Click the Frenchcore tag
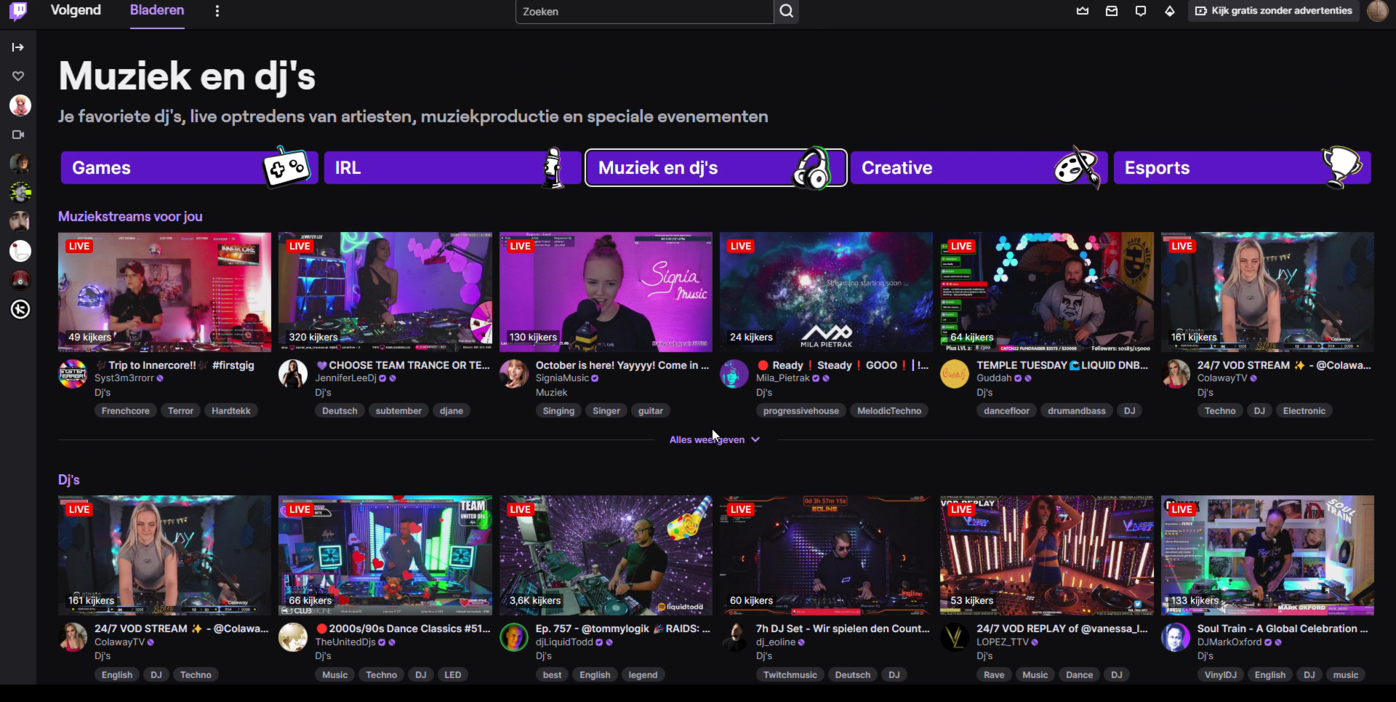This screenshot has width=1396, height=702. click(126, 411)
